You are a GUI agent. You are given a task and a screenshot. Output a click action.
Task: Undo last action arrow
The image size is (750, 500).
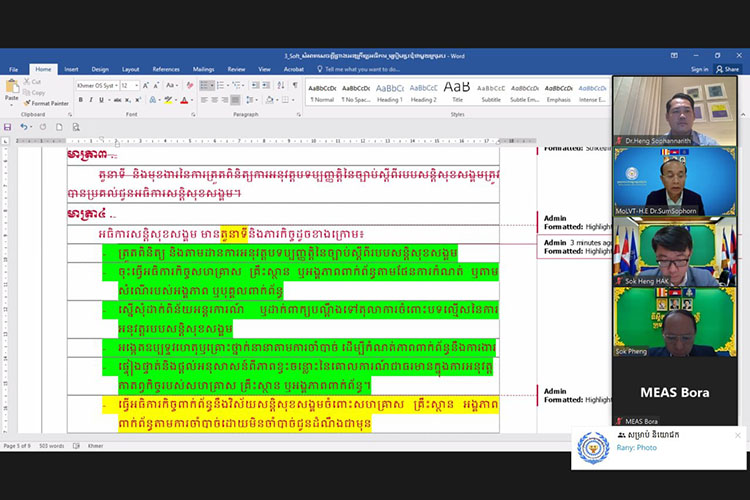point(24,127)
